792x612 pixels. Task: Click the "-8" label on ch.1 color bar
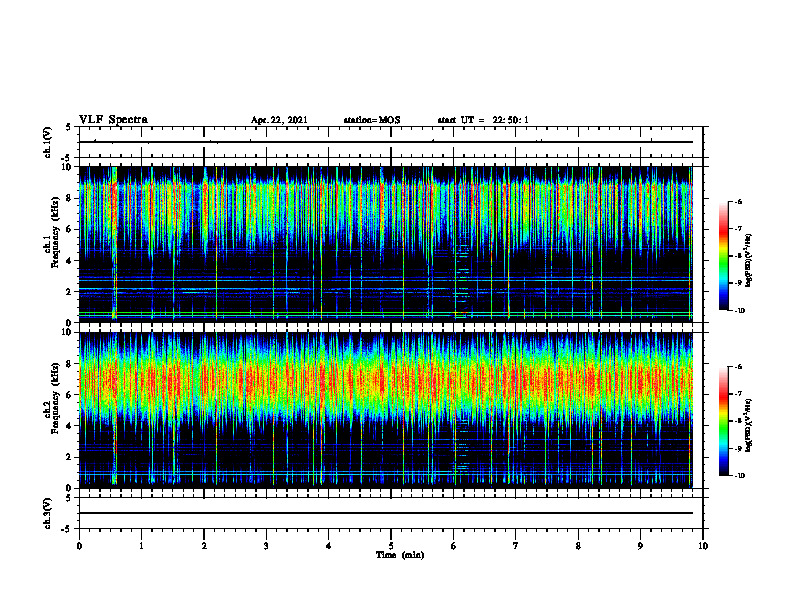tap(738, 256)
